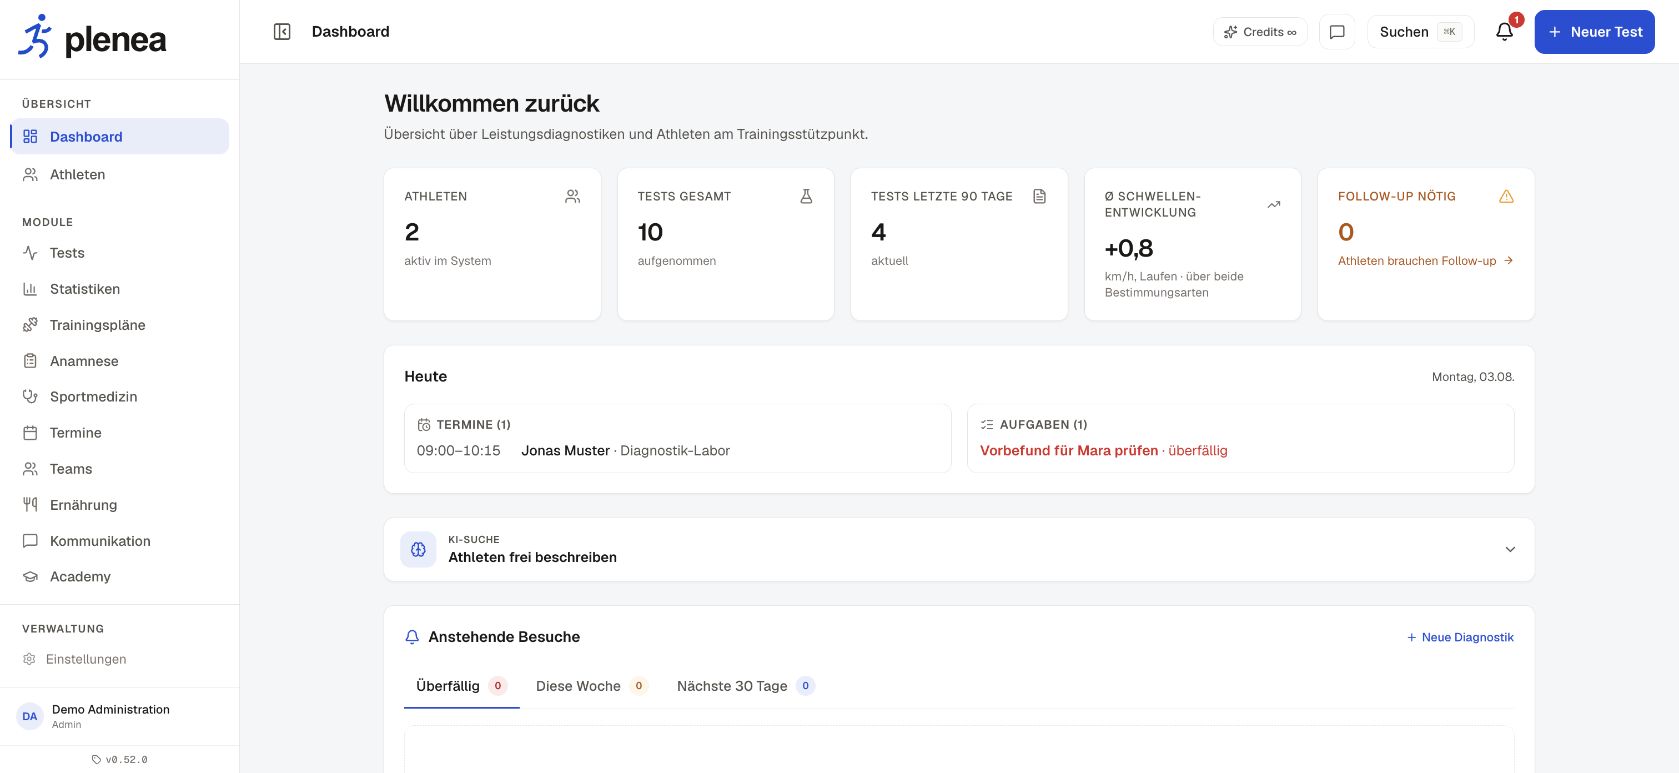Click the Einstellungen gear icon
This screenshot has height=773, width=1679.
click(x=29, y=659)
